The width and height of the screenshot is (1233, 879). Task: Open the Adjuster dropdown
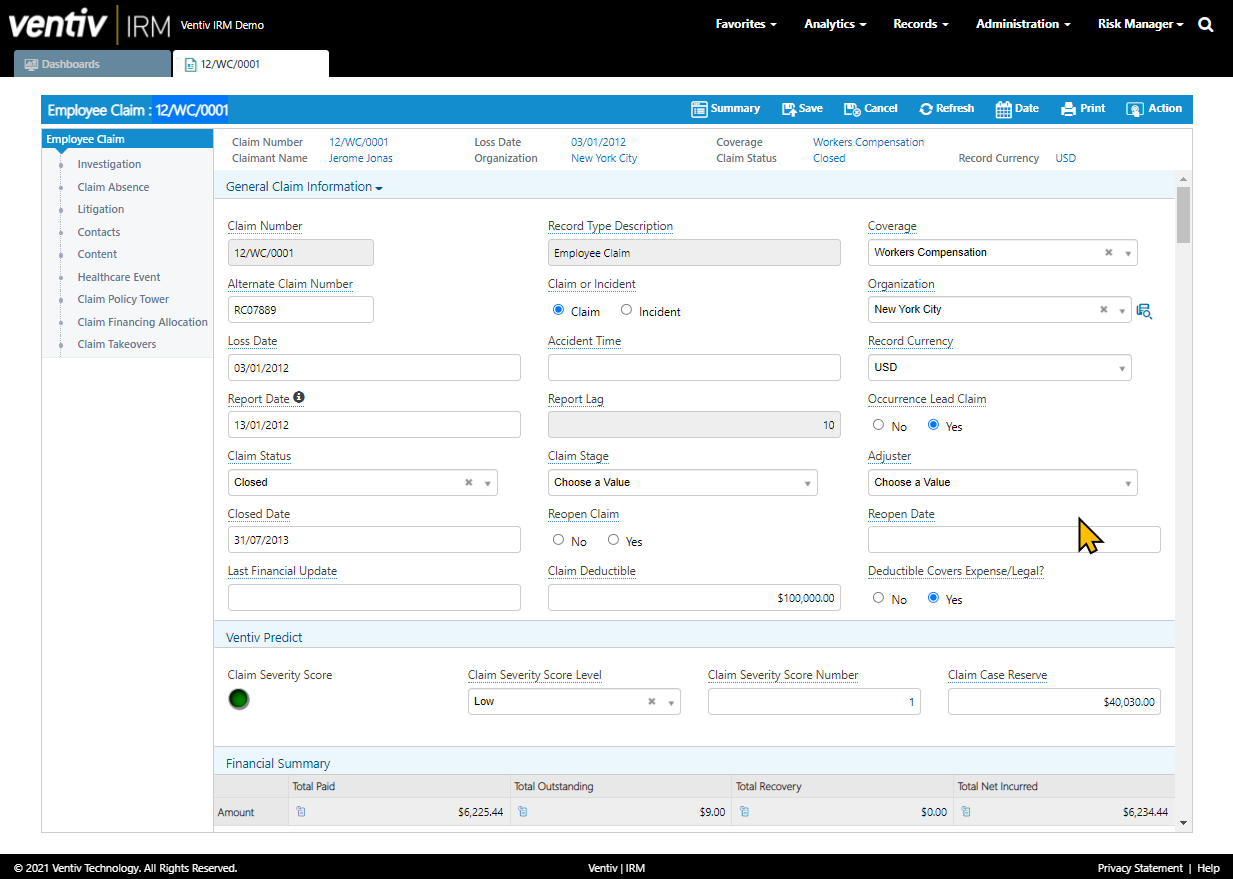click(x=1002, y=483)
